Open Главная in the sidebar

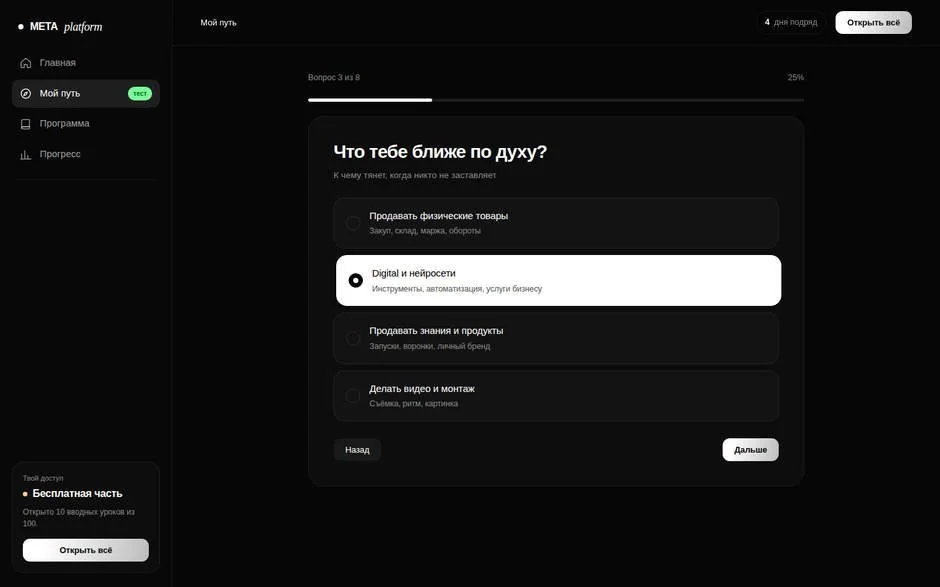point(86,63)
